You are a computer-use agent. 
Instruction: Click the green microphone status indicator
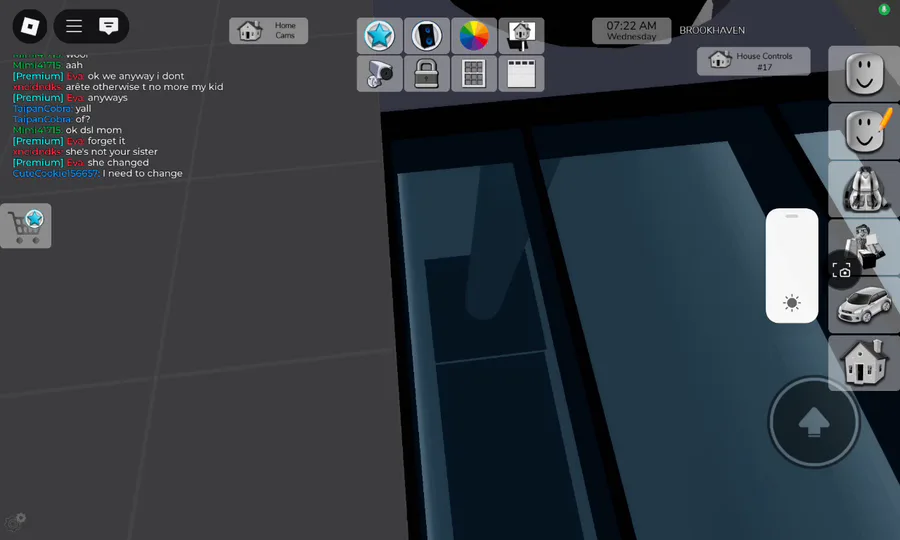(x=884, y=9)
